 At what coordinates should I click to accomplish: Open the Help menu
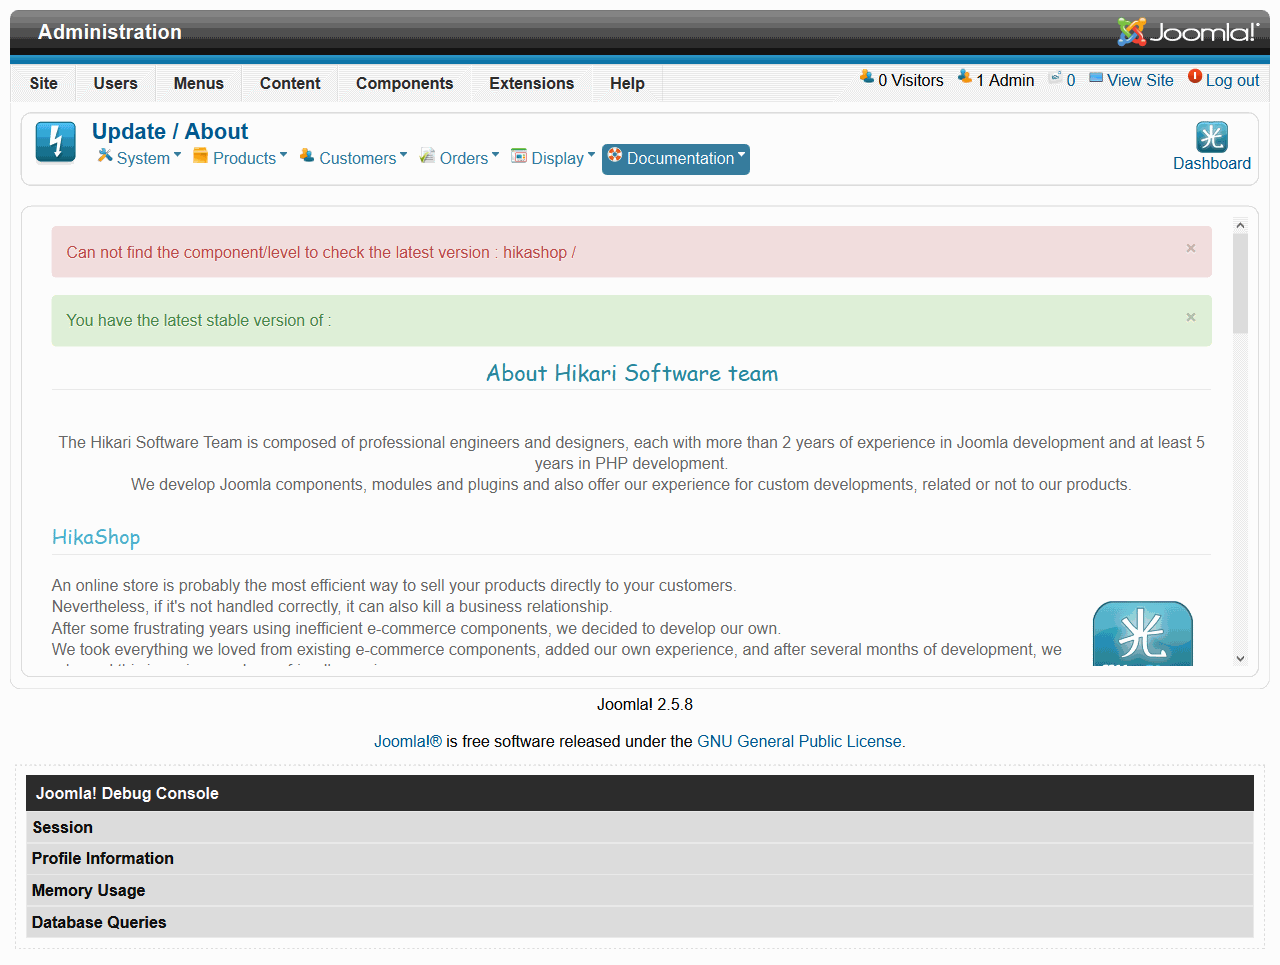pyautogui.click(x=628, y=83)
